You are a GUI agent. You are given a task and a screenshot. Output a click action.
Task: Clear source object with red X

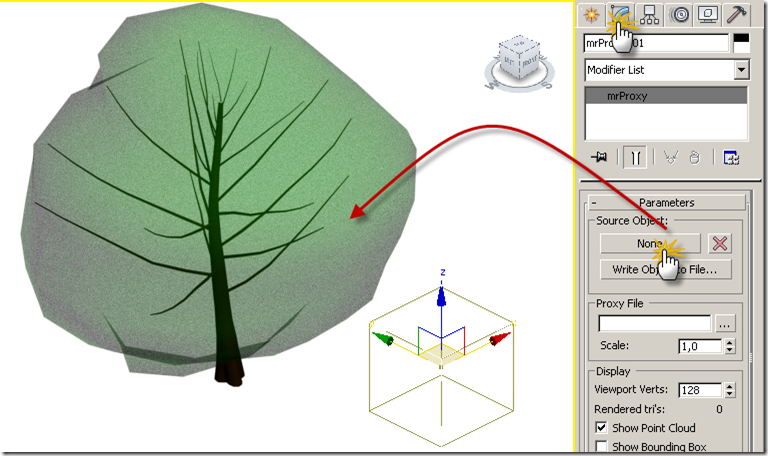[x=720, y=243]
